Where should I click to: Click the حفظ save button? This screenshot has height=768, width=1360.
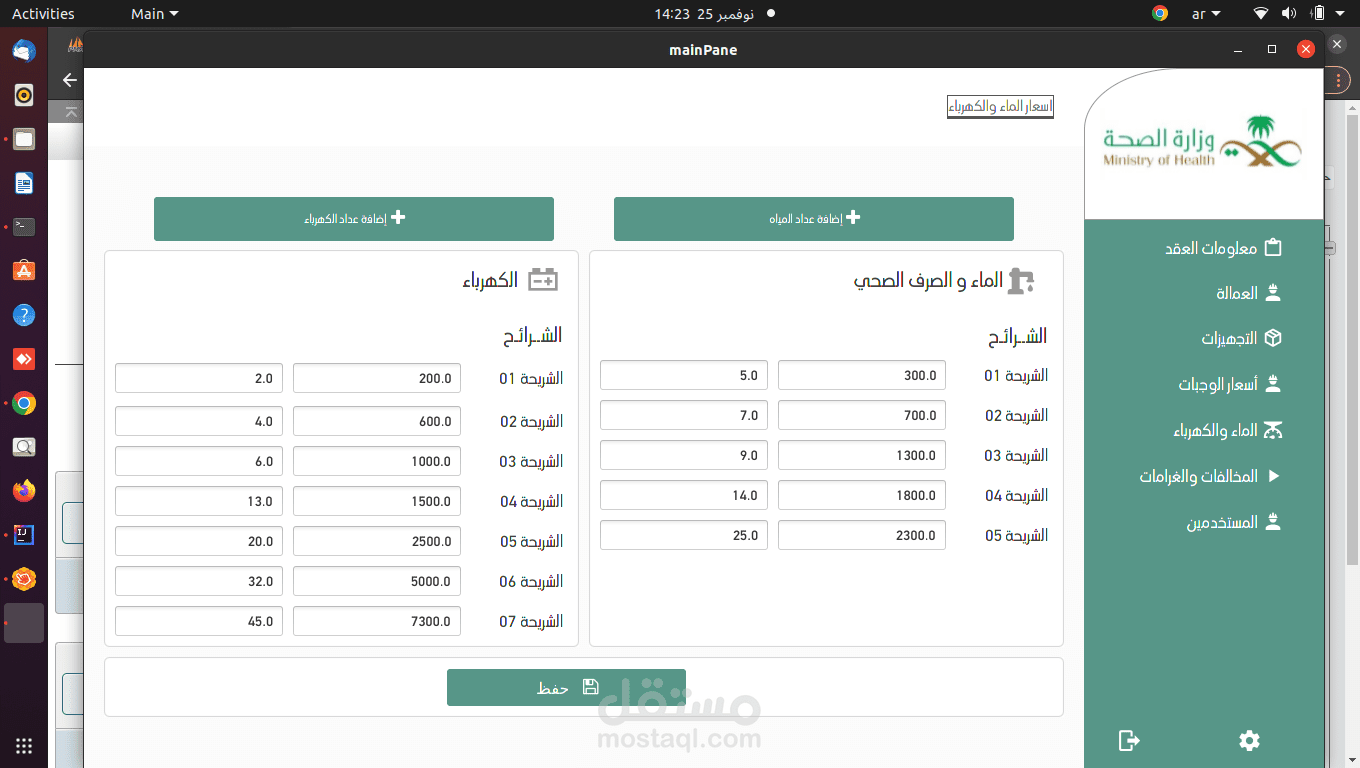click(566, 688)
